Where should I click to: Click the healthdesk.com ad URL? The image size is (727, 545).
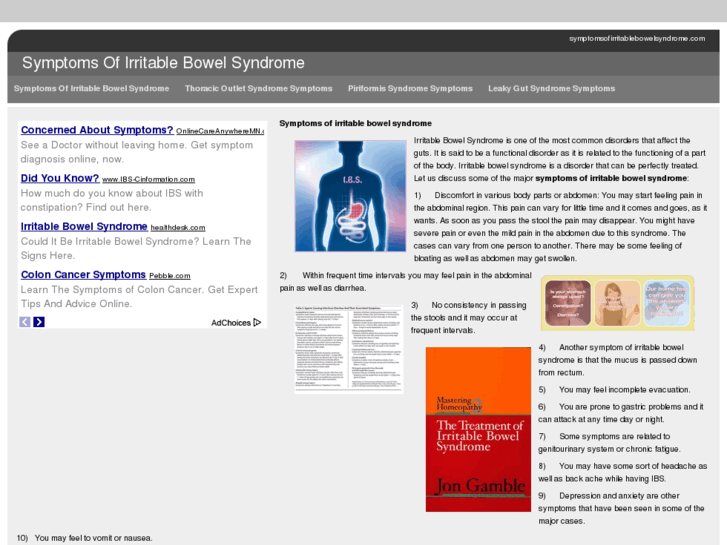tap(178, 228)
